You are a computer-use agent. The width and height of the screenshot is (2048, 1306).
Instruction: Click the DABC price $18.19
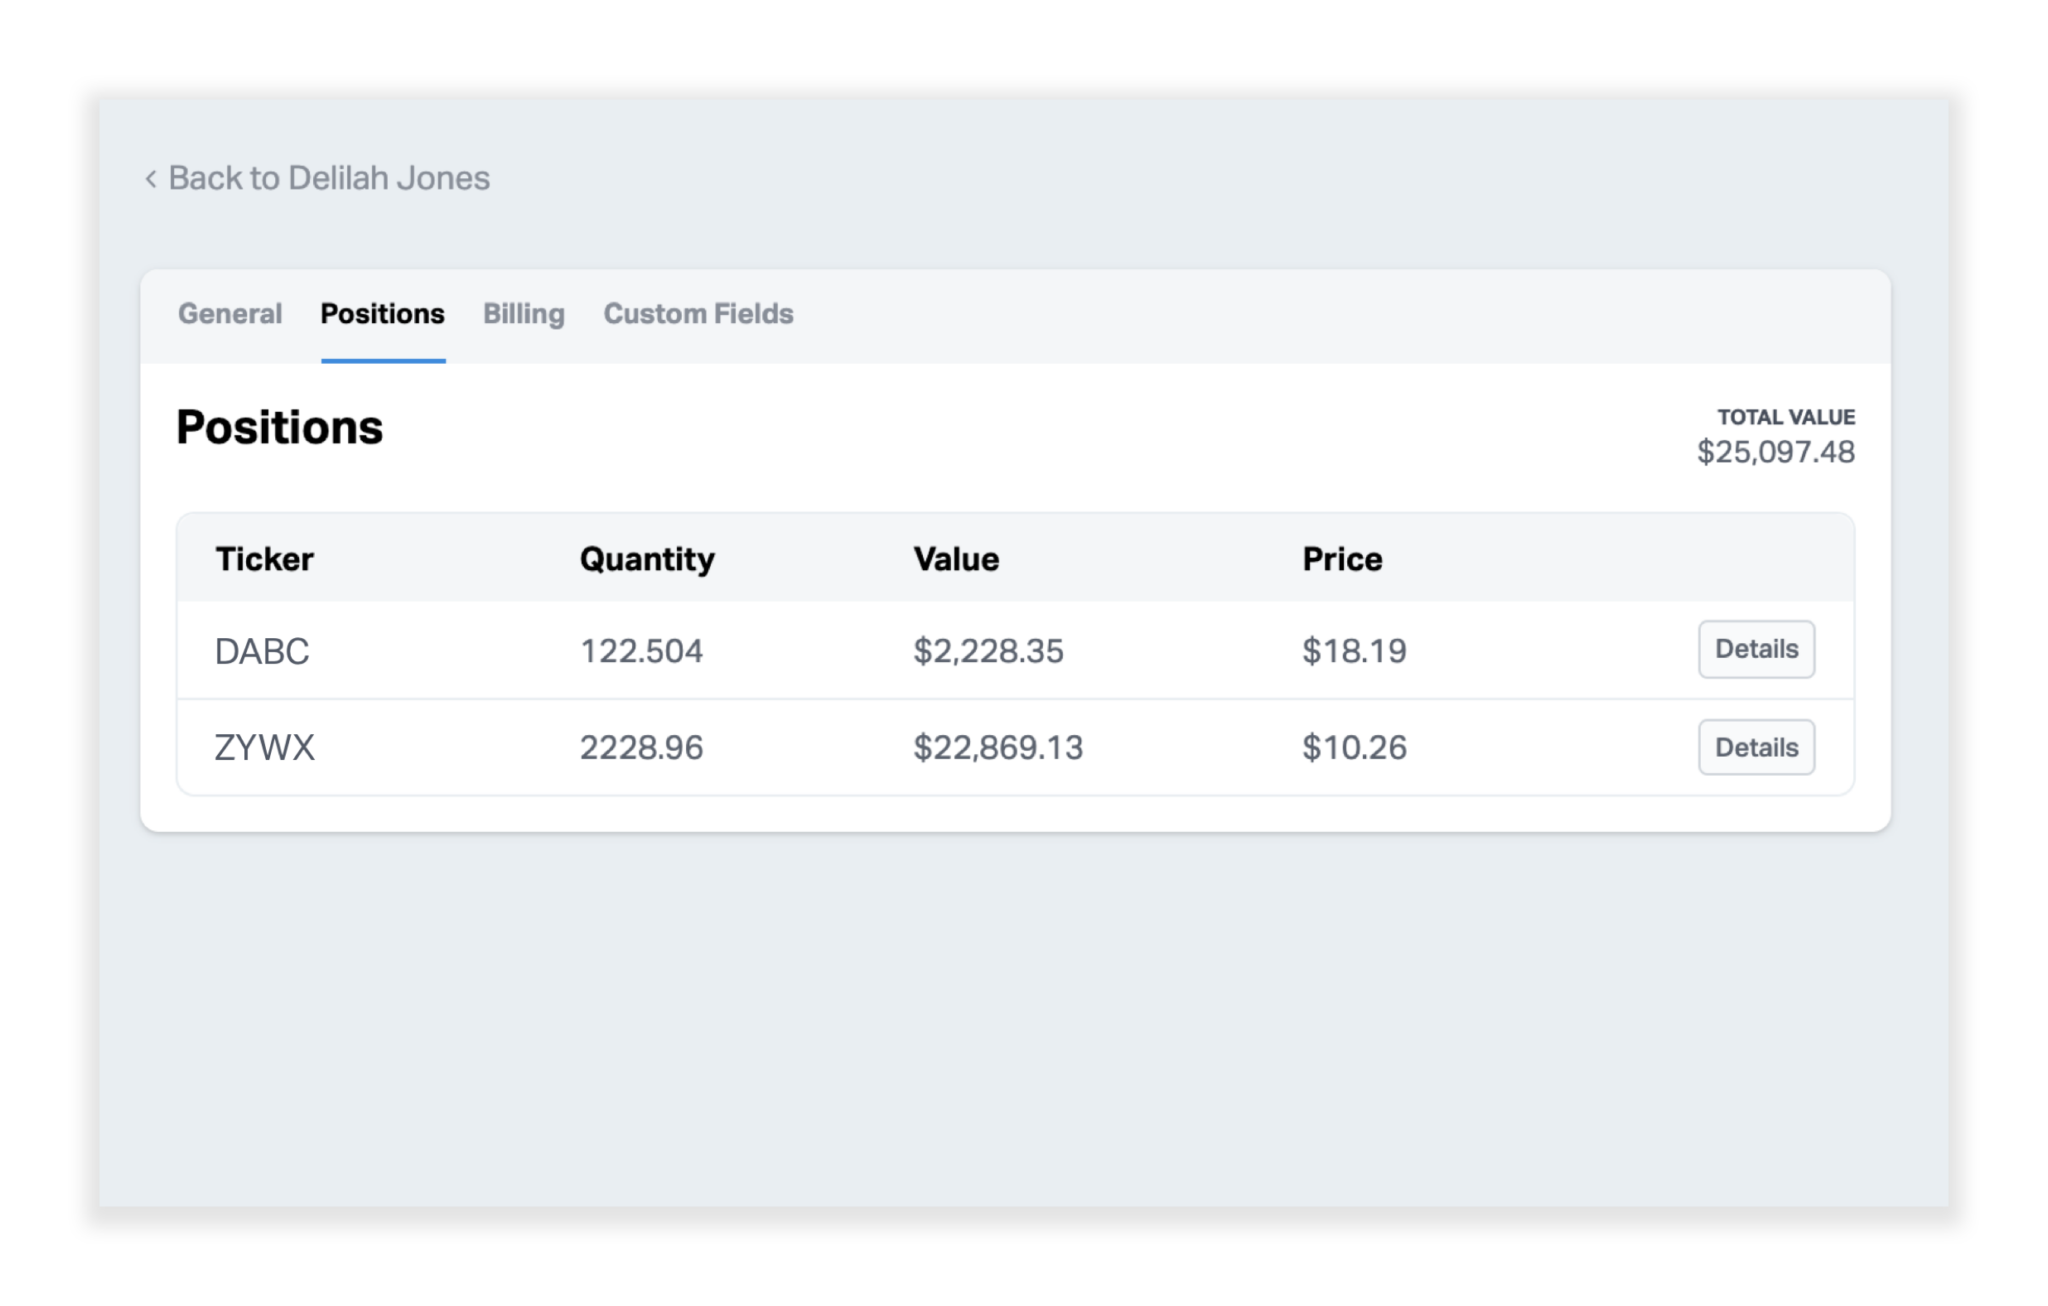(1353, 651)
